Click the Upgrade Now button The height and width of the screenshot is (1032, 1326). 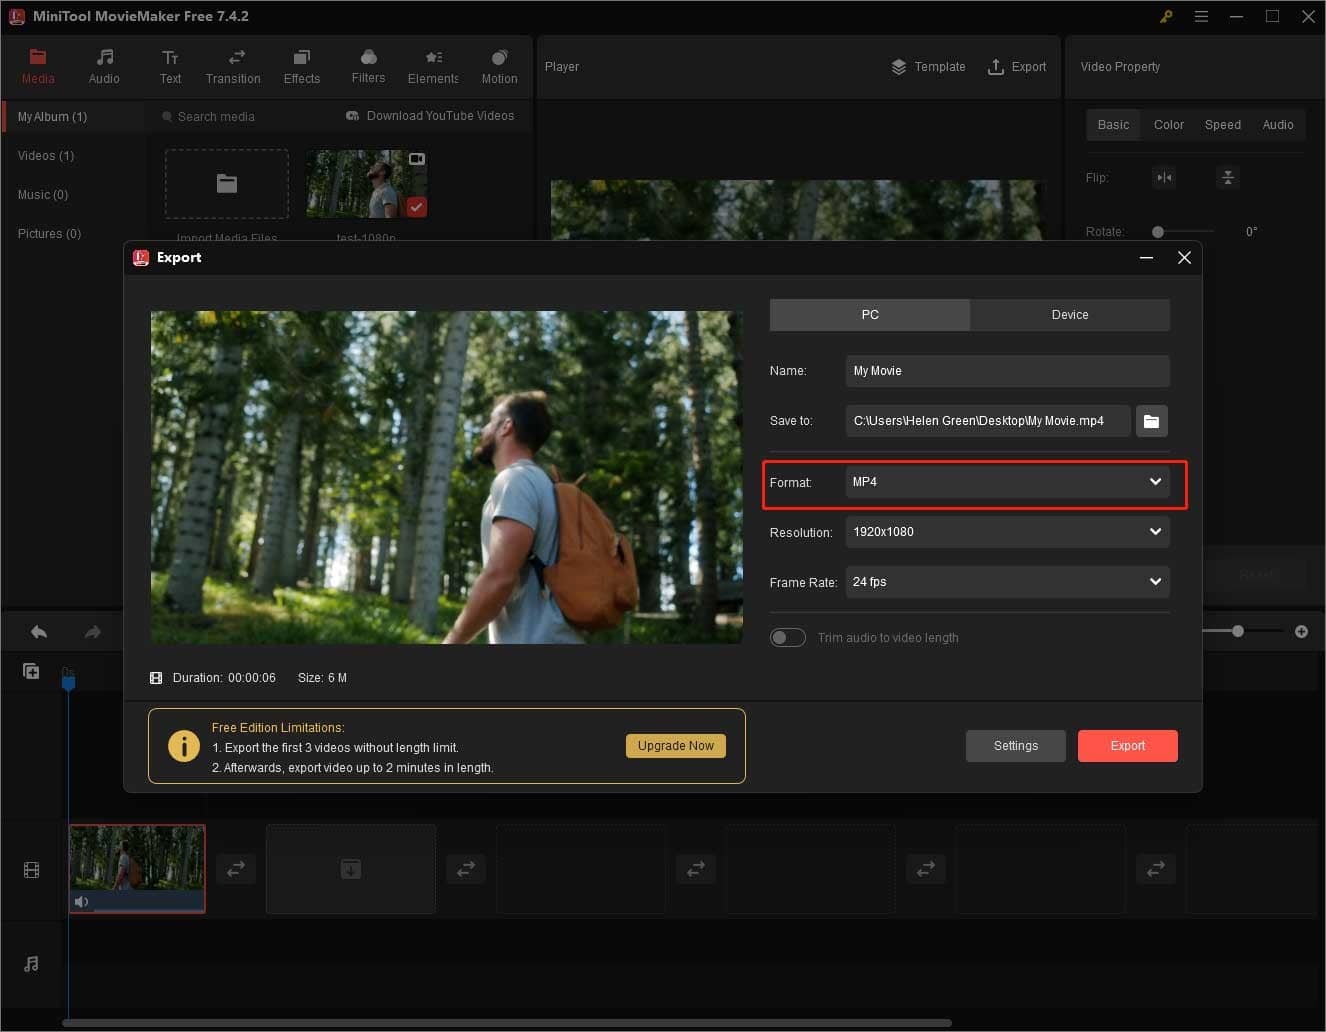point(676,746)
